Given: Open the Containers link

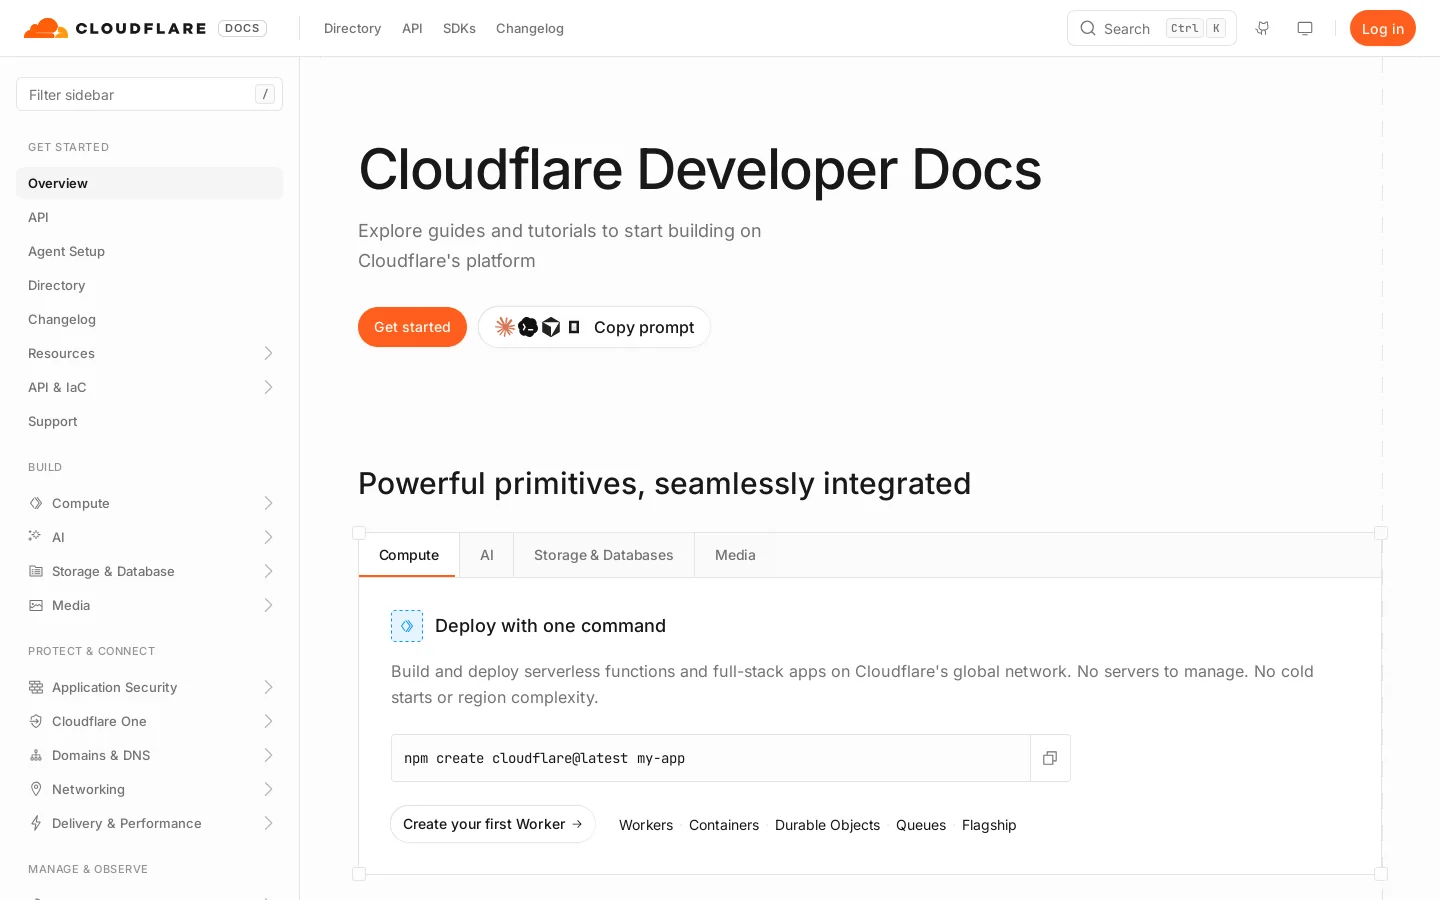Looking at the screenshot, I should pyautogui.click(x=724, y=825).
